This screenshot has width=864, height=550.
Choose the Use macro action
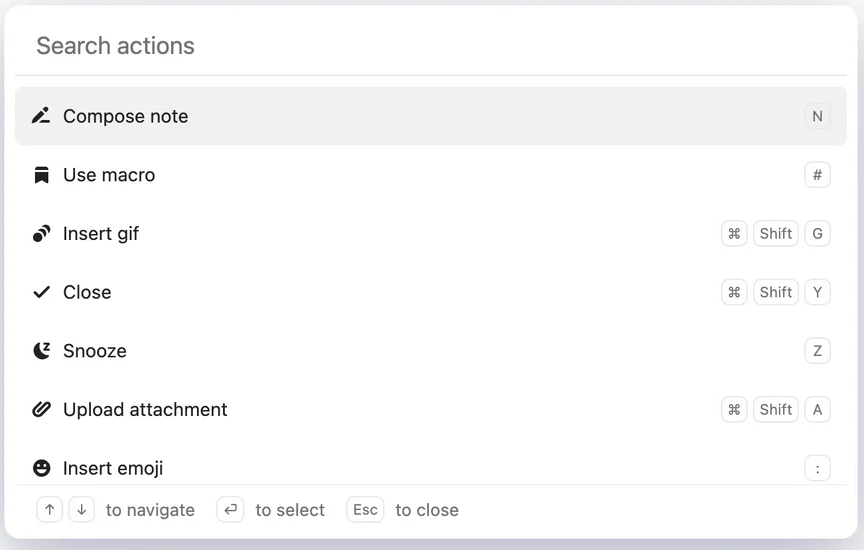pyautogui.click(x=109, y=175)
